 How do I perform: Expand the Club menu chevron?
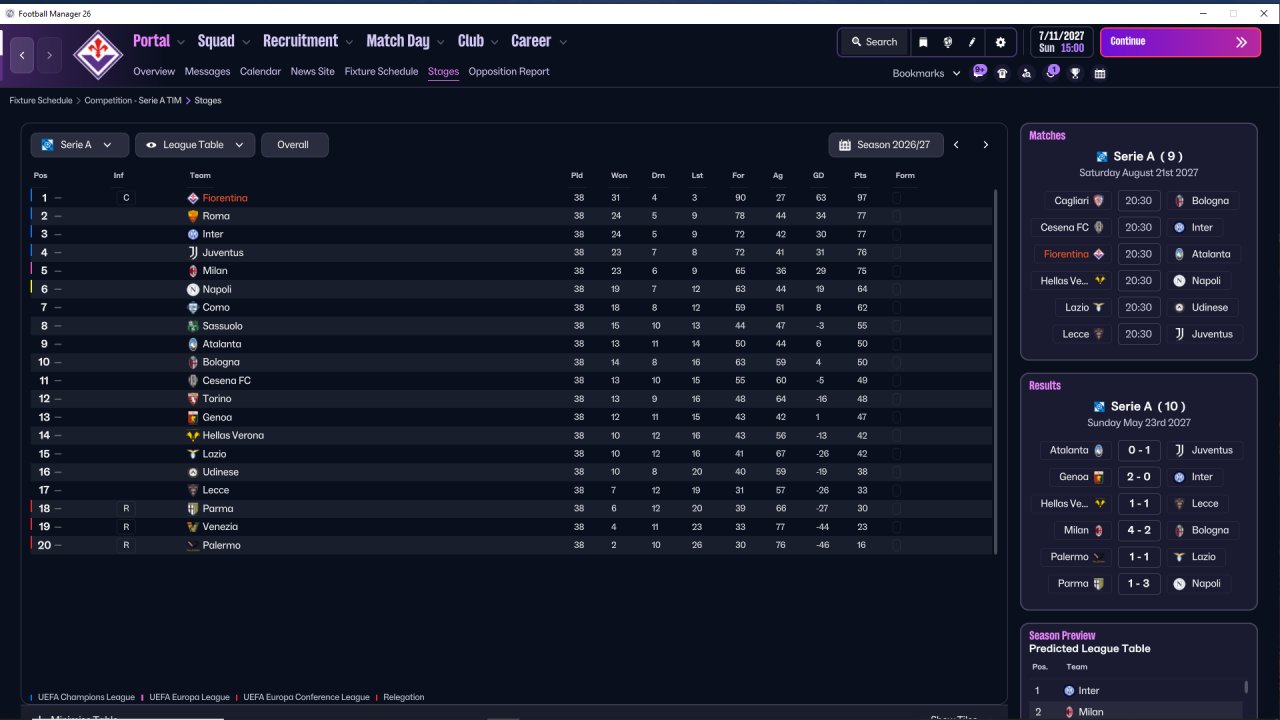coord(494,42)
